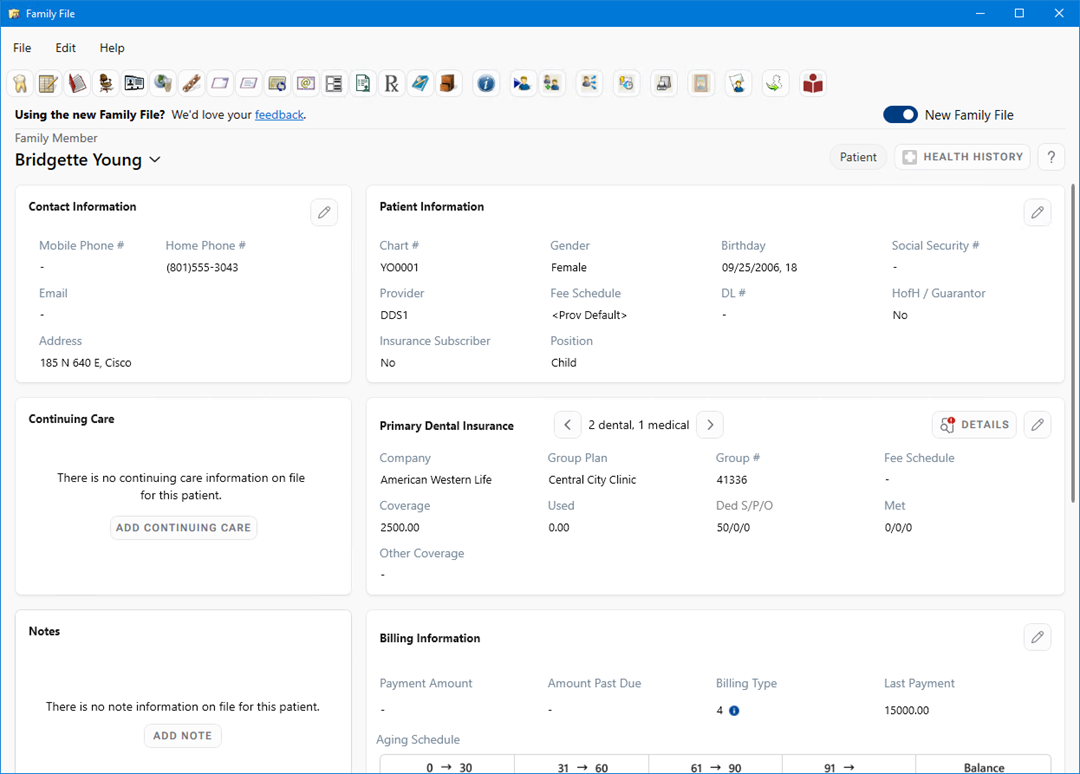Click group number 41336

[731, 480]
